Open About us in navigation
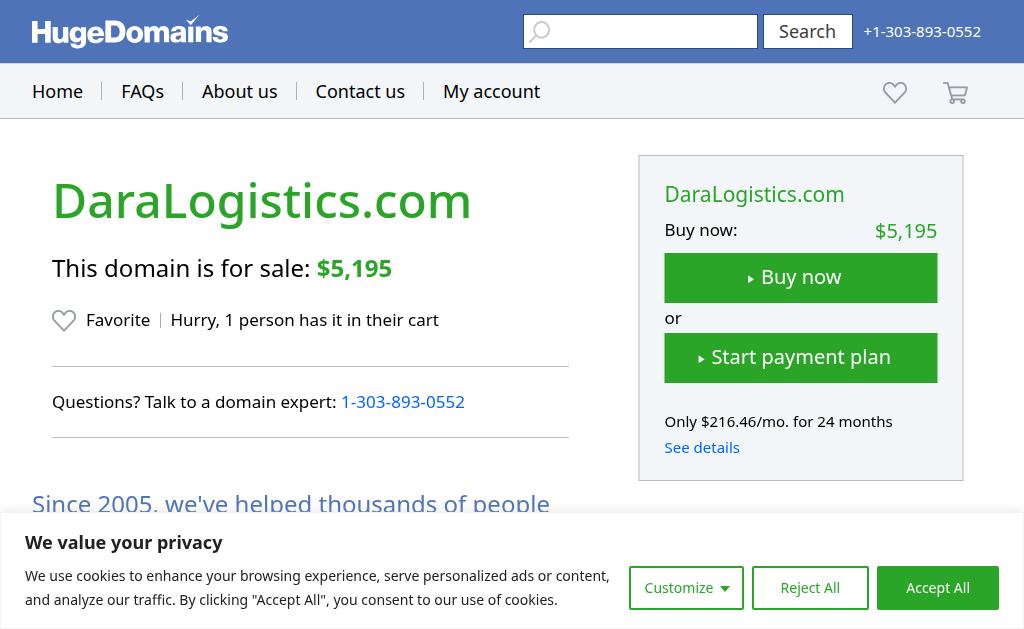 pyautogui.click(x=240, y=91)
